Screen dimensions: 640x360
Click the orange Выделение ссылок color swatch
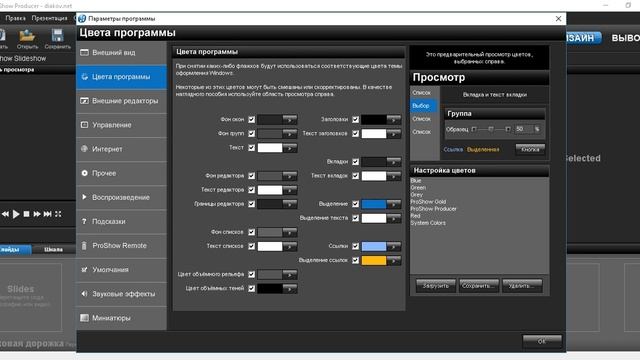click(374, 260)
